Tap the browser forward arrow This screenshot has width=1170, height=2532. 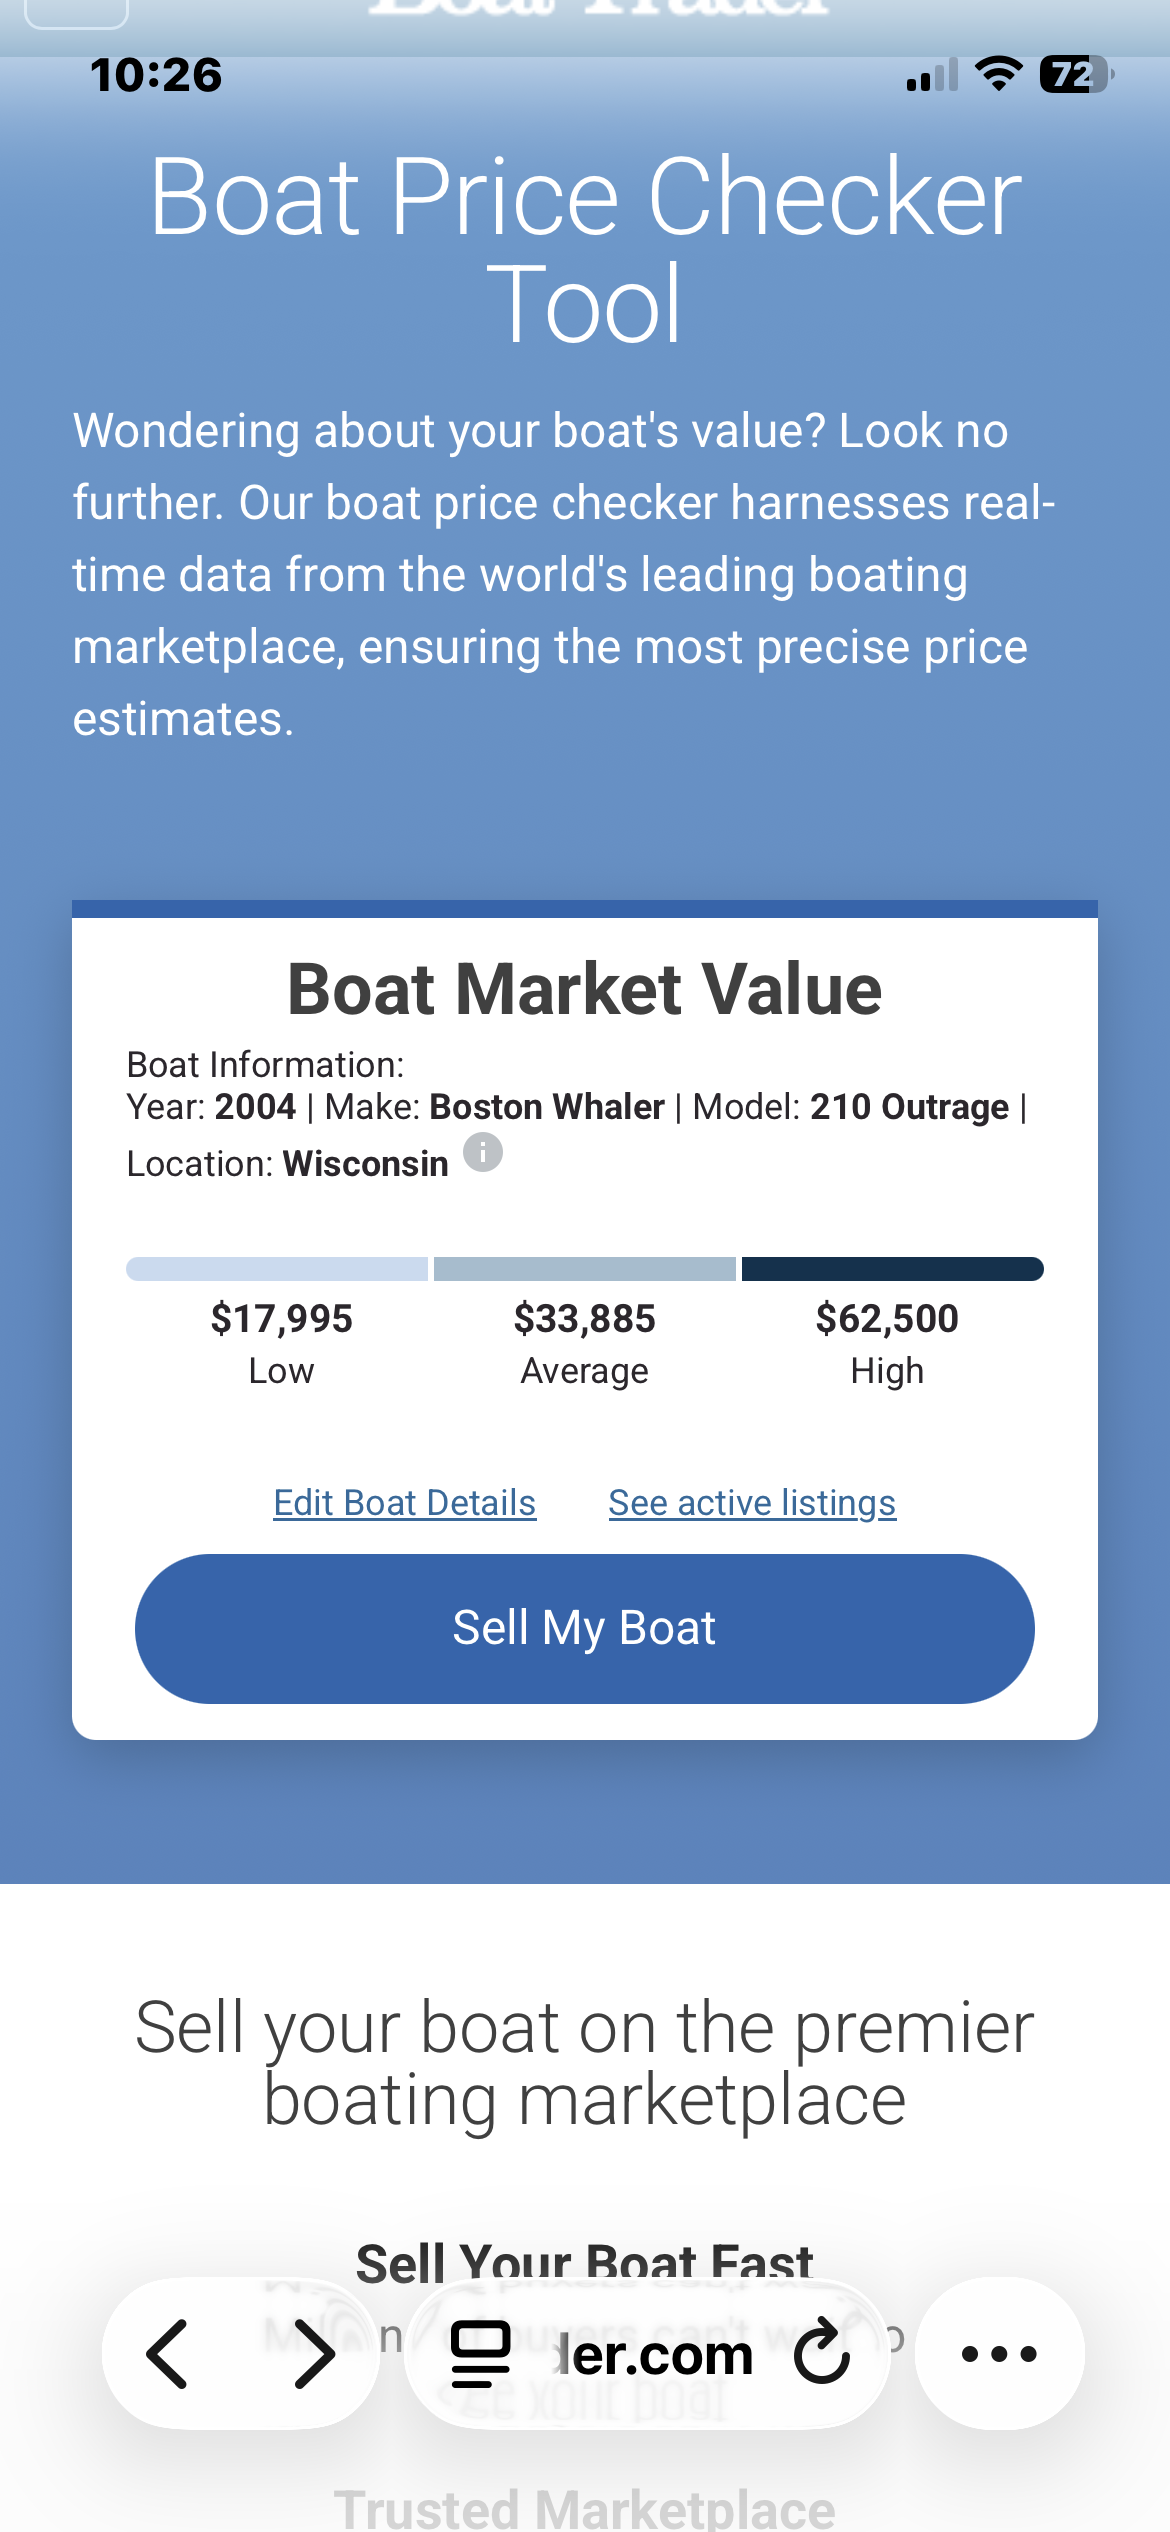coord(314,2354)
